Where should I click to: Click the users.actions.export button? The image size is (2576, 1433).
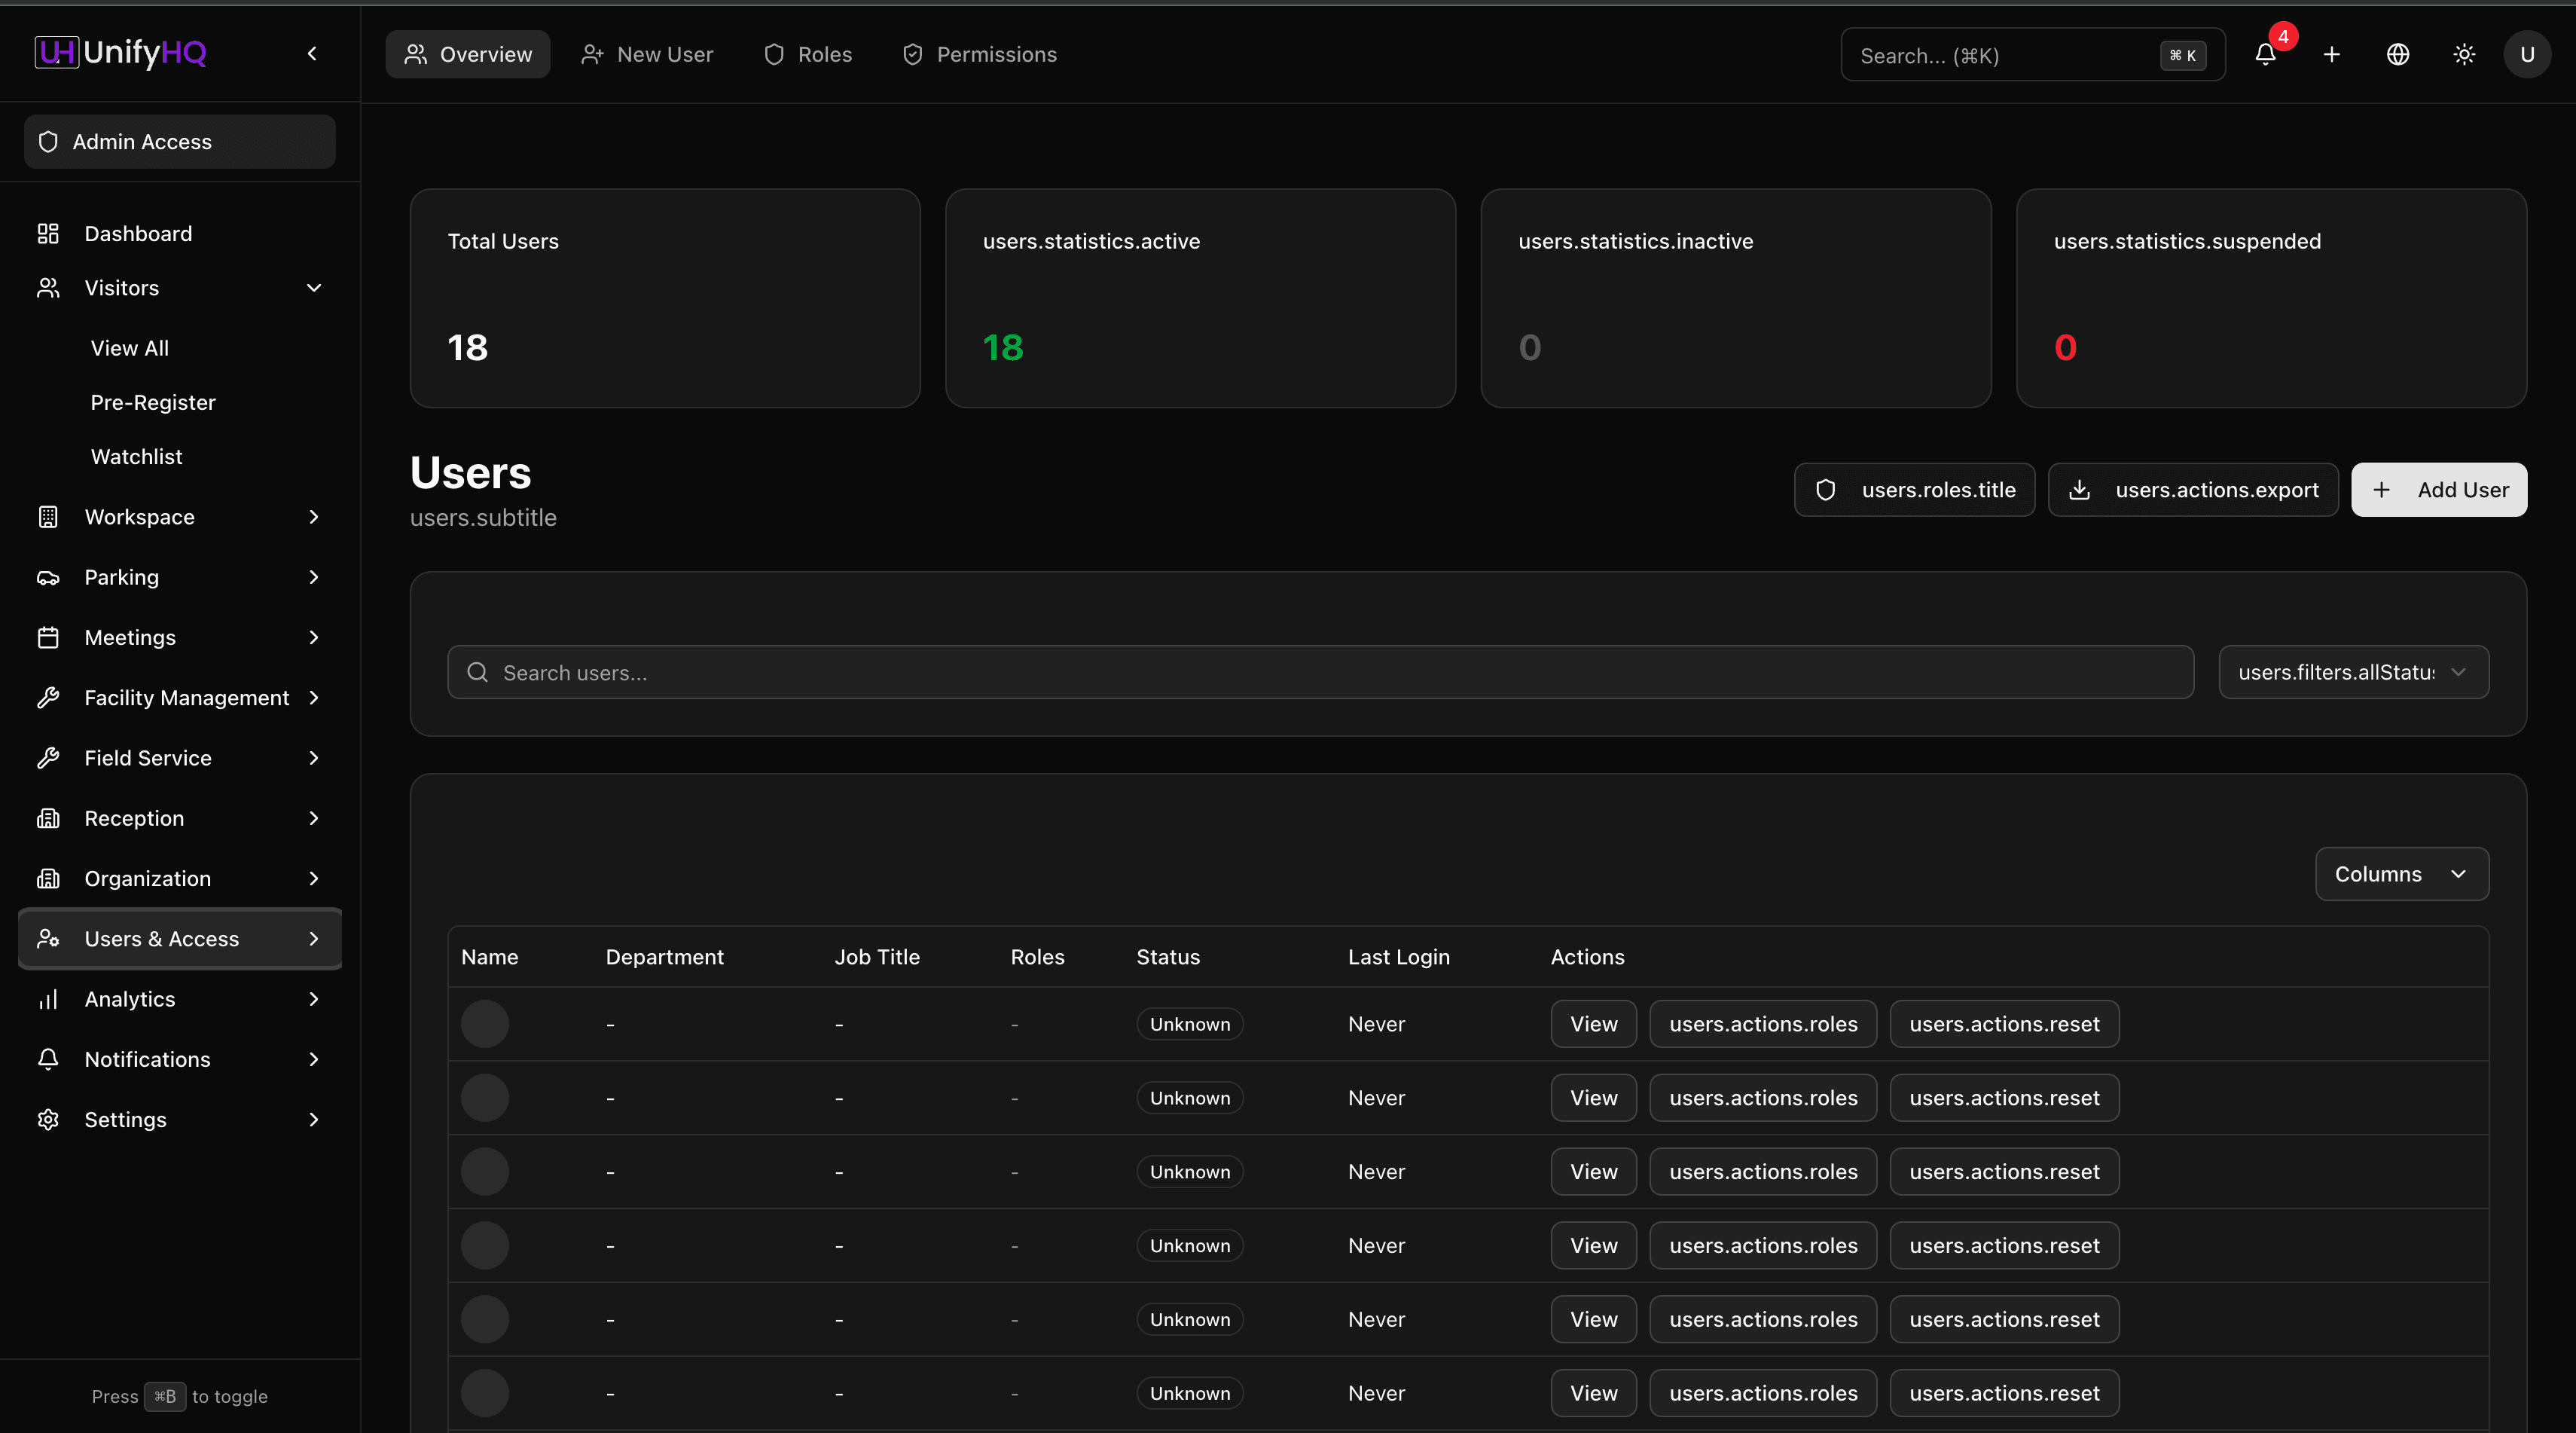click(2193, 490)
